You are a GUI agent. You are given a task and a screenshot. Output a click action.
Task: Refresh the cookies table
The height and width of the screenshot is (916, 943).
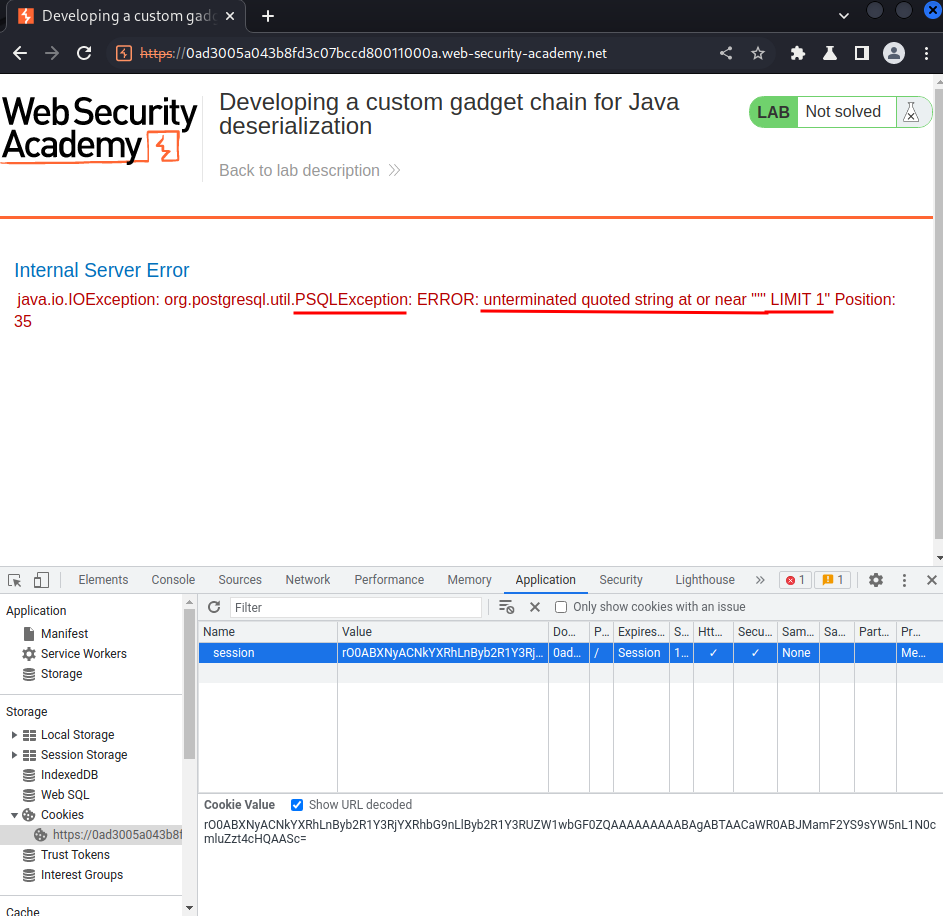click(214, 607)
